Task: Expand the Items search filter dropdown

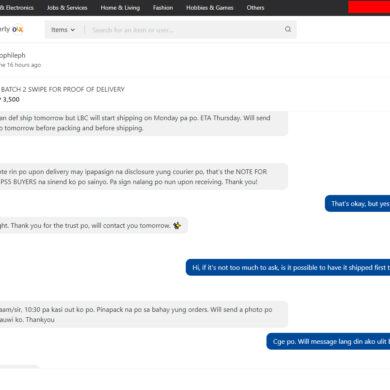Action: (x=63, y=30)
